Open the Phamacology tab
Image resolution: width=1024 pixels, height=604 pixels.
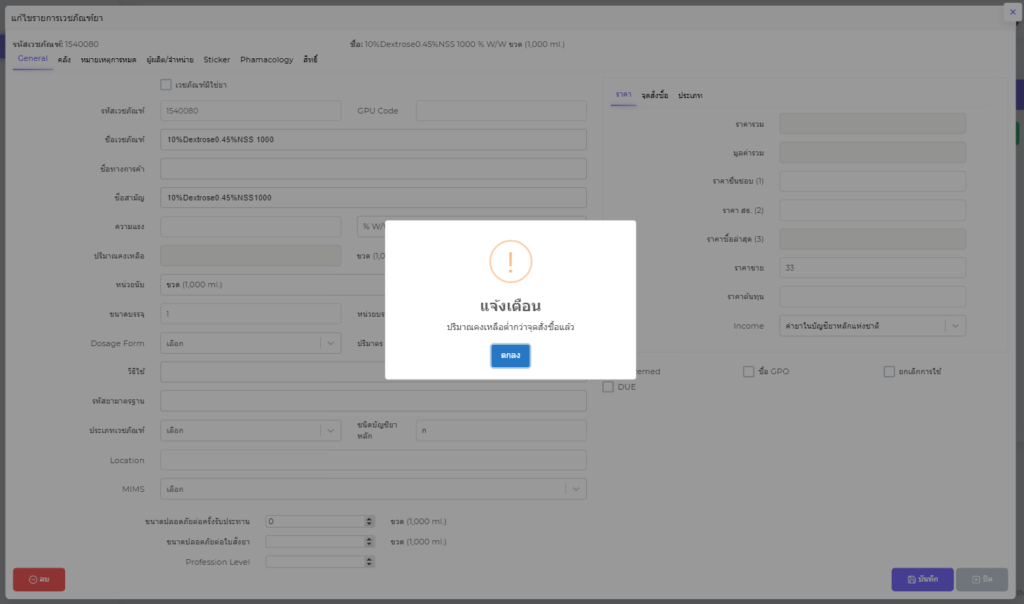click(x=266, y=60)
